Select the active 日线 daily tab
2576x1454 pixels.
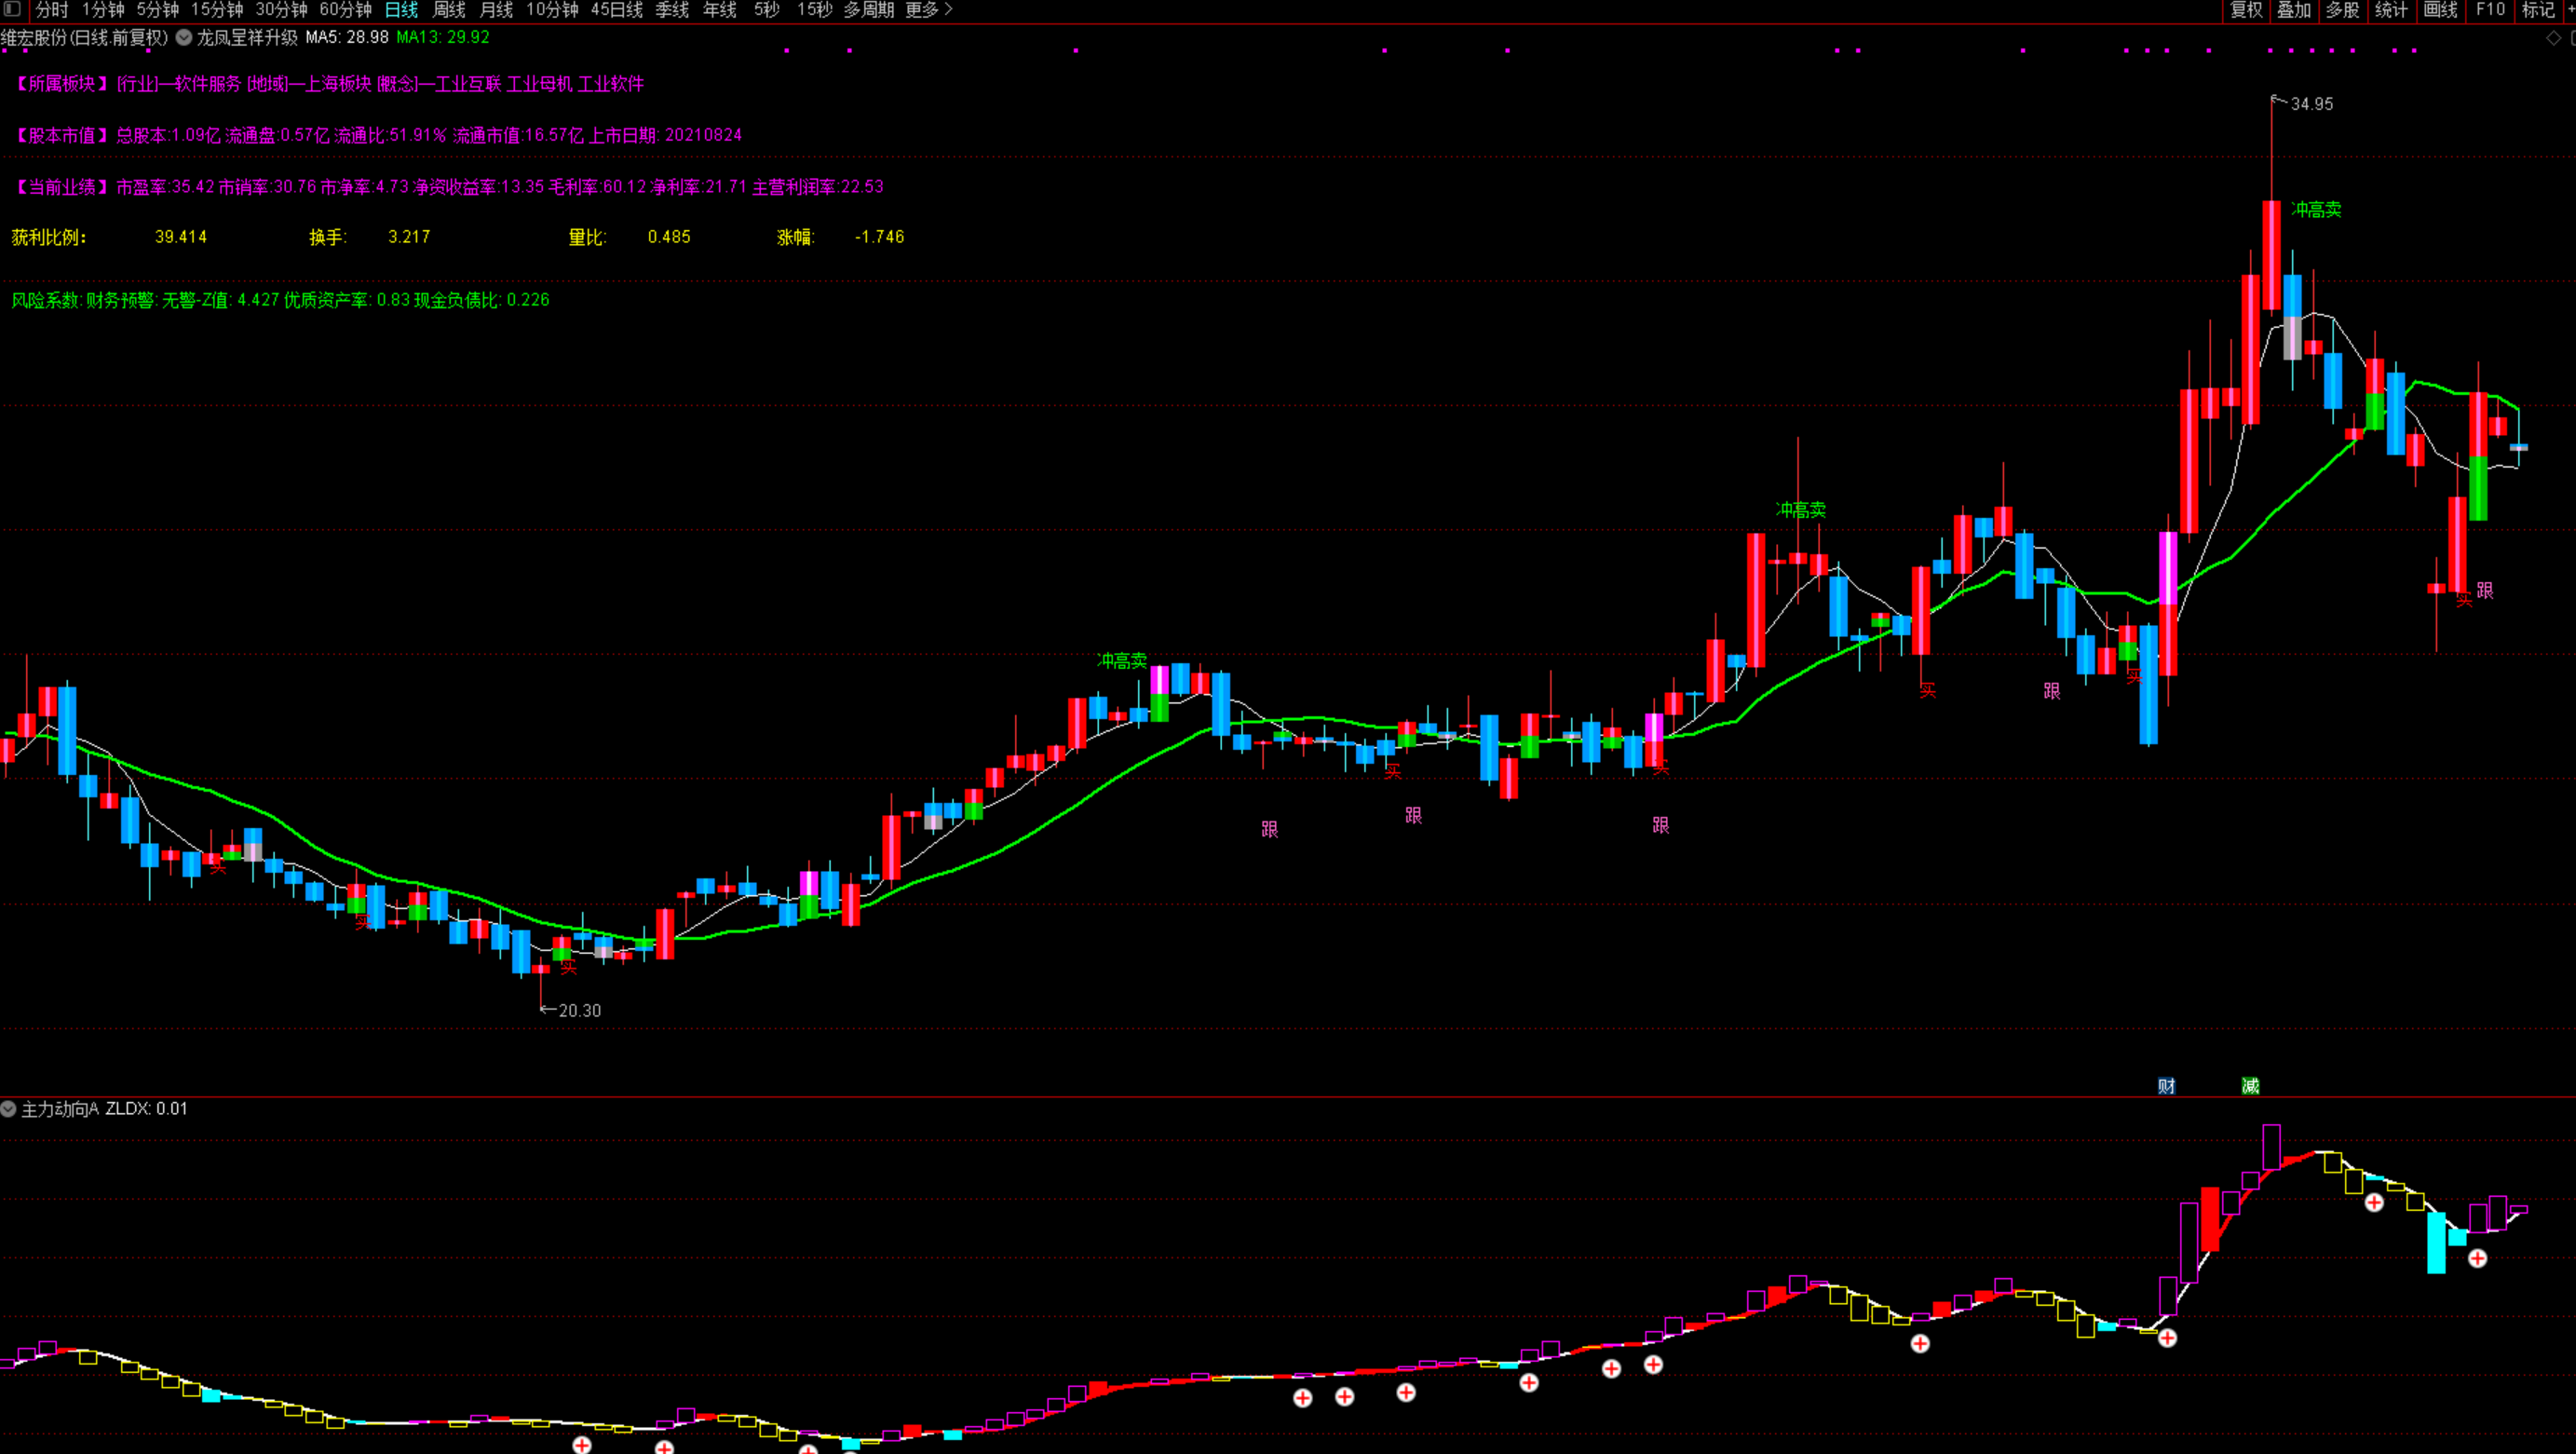coord(401,9)
